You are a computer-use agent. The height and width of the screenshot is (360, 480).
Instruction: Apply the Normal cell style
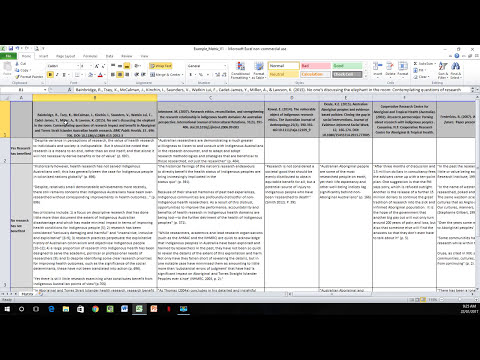pyautogui.click(x=284, y=66)
